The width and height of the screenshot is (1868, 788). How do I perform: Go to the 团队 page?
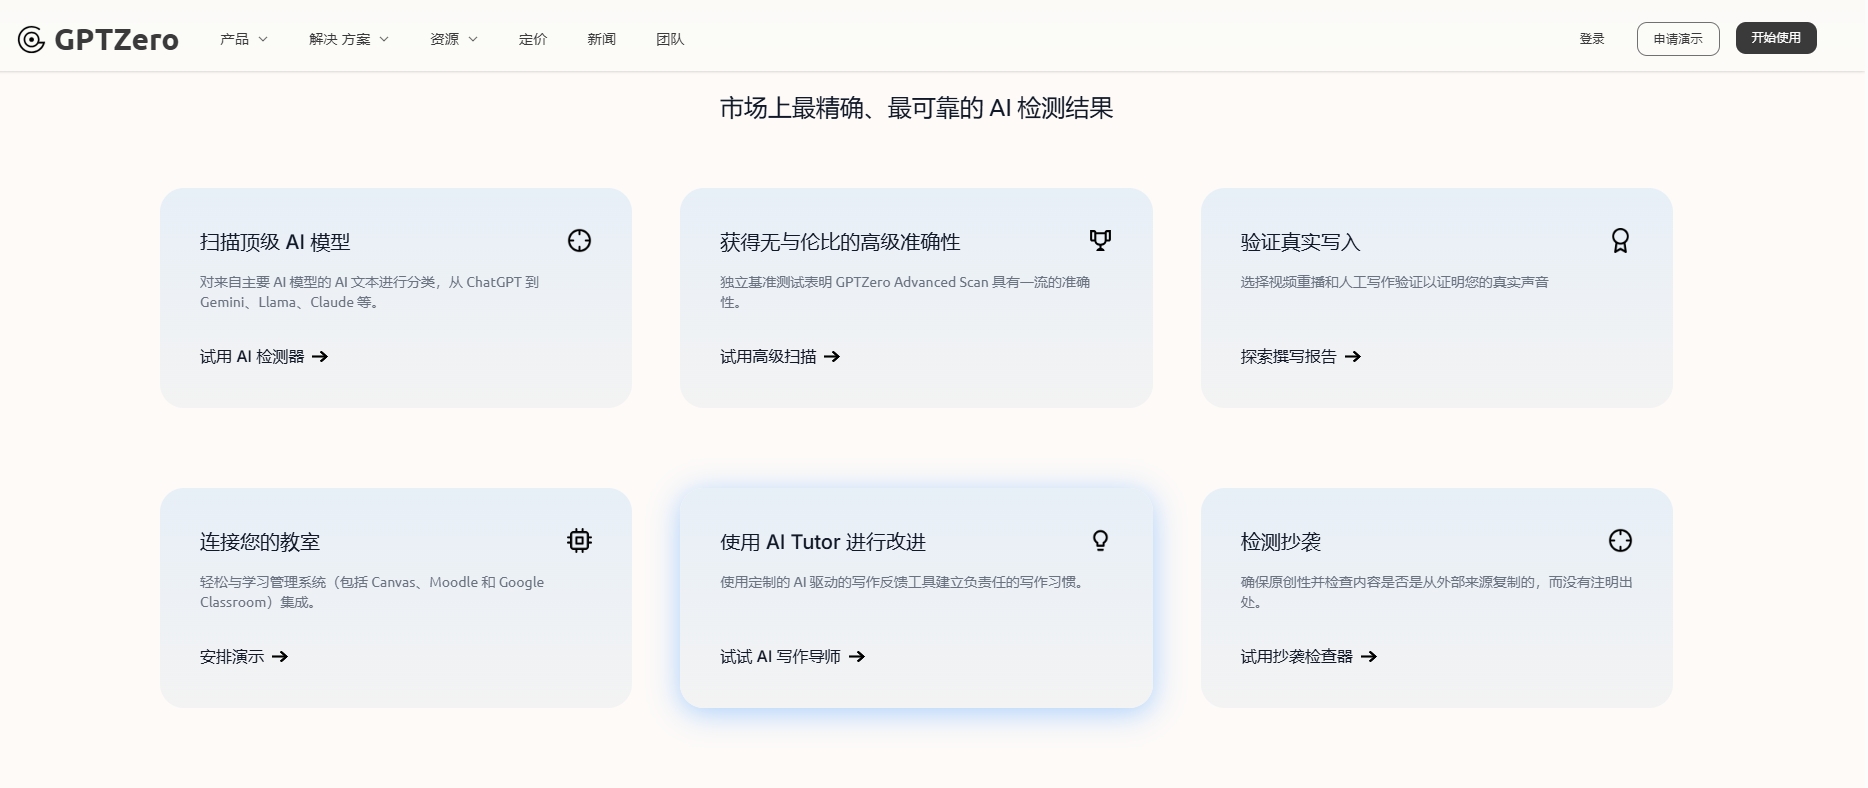(670, 39)
